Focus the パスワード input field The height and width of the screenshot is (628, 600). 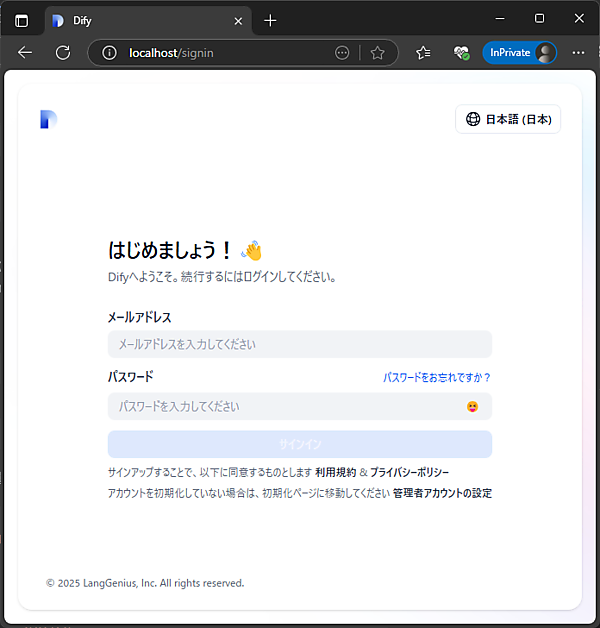[x=285, y=406]
